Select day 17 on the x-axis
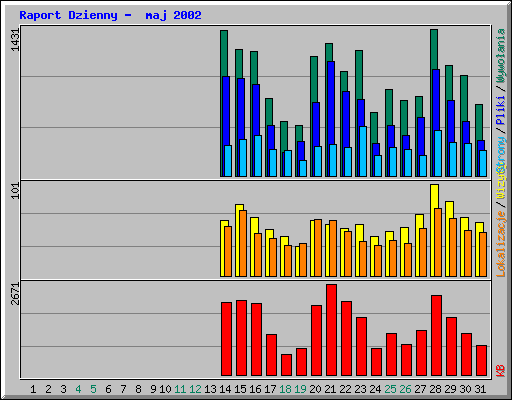The height and width of the screenshot is (400, 512). pos(270,389)
